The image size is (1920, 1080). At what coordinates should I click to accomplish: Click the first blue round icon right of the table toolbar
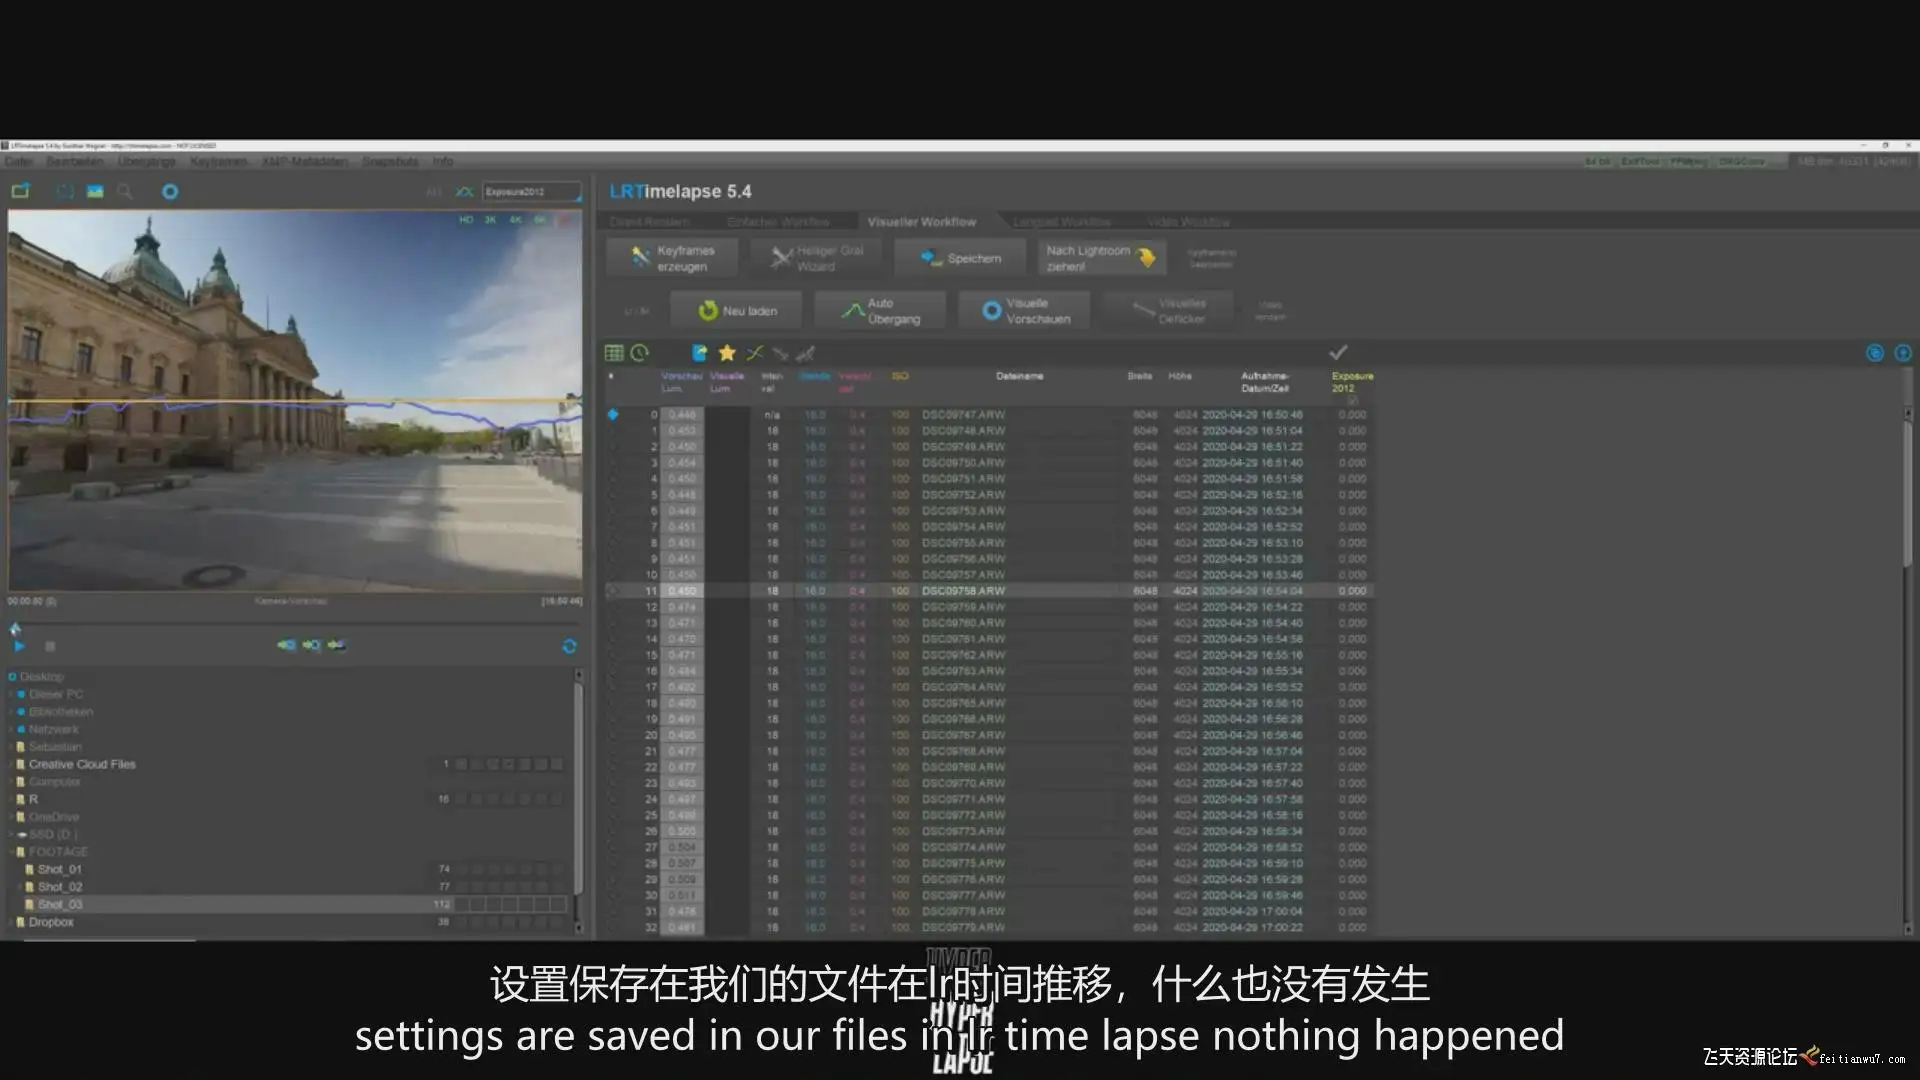tap(1875, 353)
